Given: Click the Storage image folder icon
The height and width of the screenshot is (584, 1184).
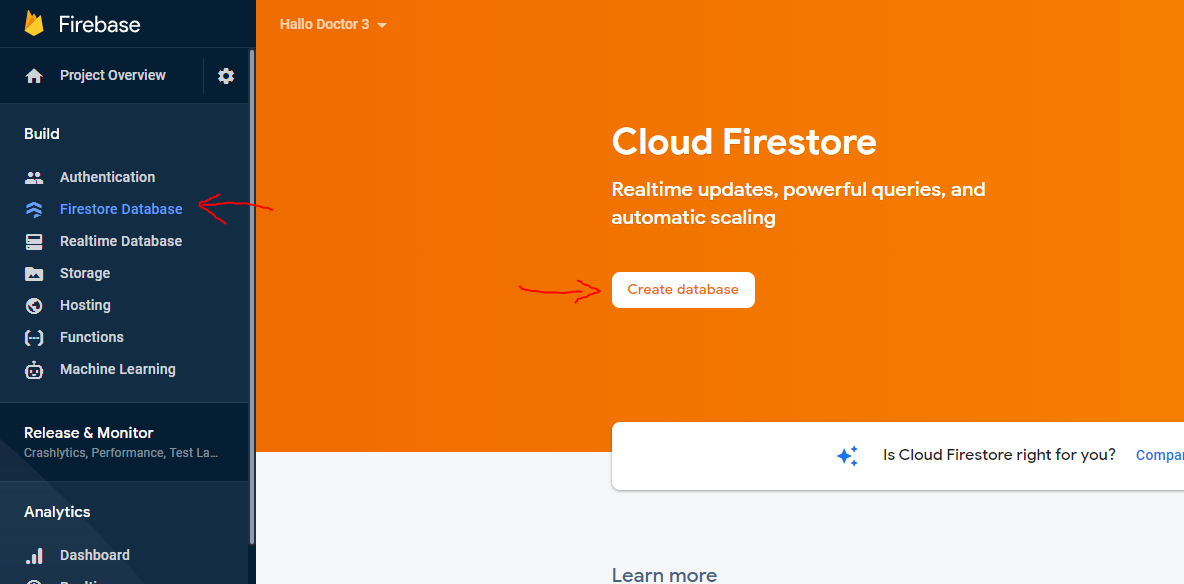Looking at the screenshot, I should (x=35, y=273).
